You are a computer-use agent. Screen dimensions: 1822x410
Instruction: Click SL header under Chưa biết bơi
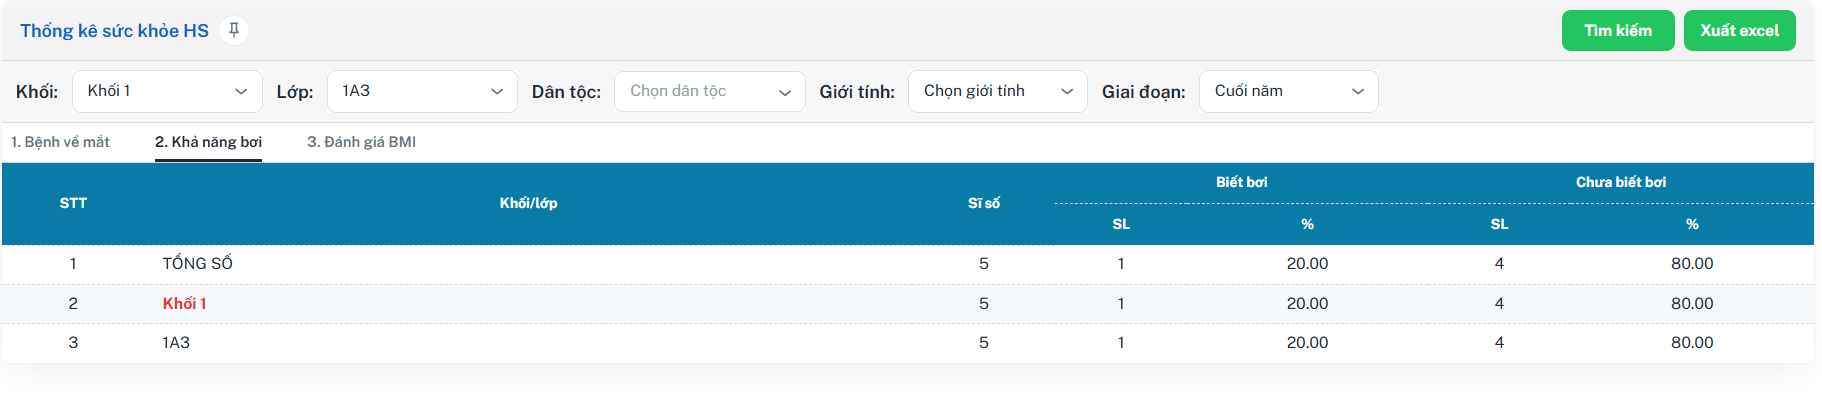coord(1499,224)
